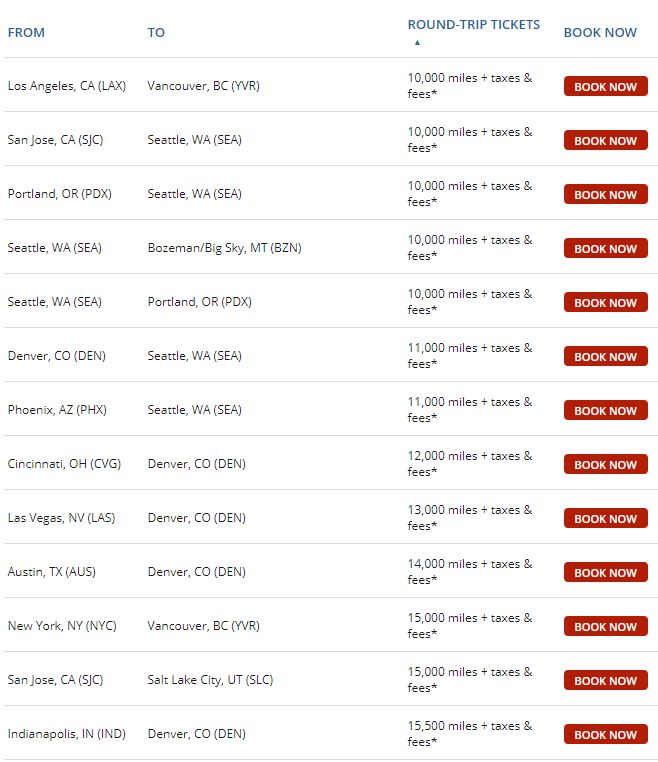The height and width of the screenshot is (762, 658).
Task: Book Indianapolis to Denver flight
Action: (x=605, y=735)
